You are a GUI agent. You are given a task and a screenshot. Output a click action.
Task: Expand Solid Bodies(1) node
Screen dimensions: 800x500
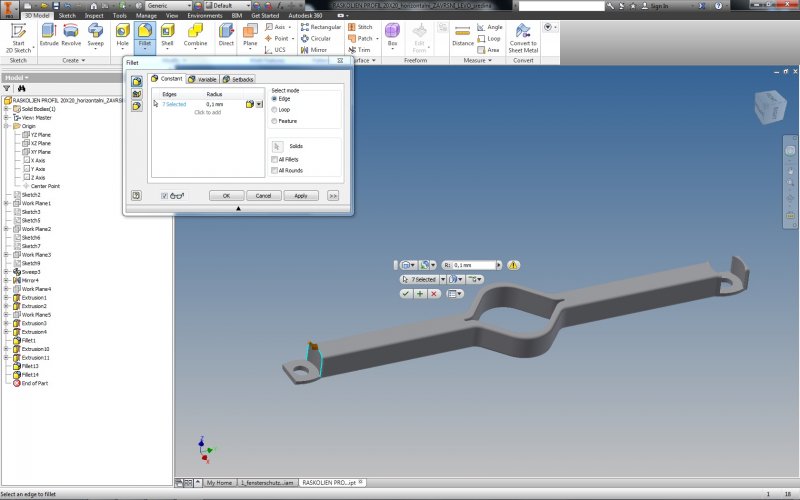pos(7,109)
